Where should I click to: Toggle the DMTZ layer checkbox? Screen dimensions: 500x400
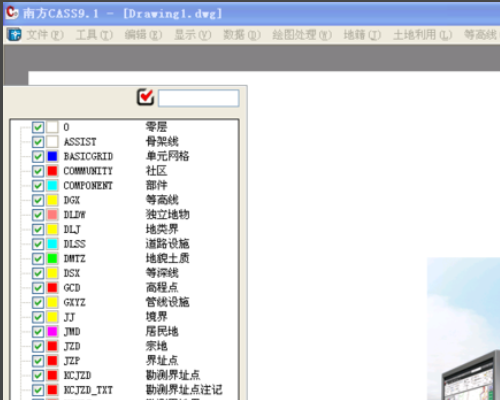[x=38, y=259]
